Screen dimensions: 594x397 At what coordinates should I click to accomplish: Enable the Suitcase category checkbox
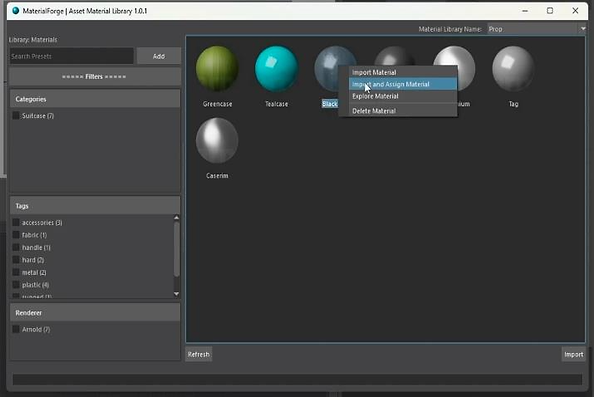pyautogui.click(x=16, y=116)
